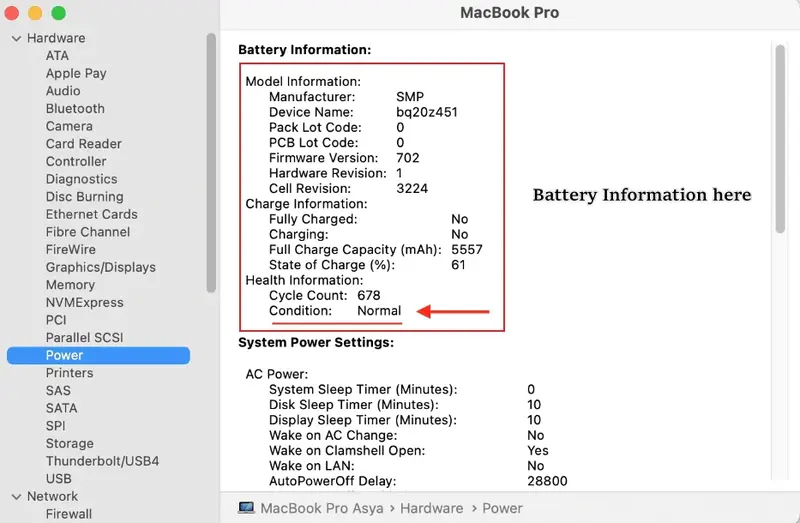The width and height of the screenshot is (800, 523).
Task: Select Memory in the sidebar
Action: (70, 285)
